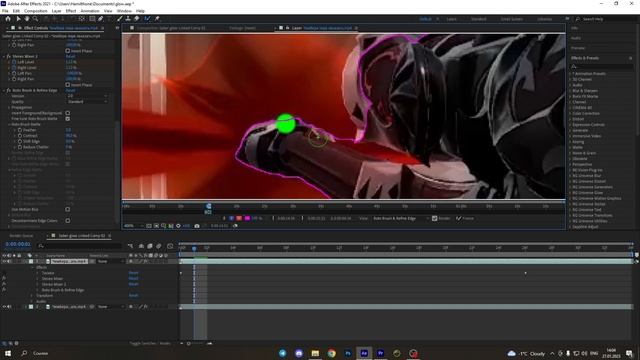Click Reset beside Transform in timeline
Screen dimensions: 640x360
(x=133, y=296)
